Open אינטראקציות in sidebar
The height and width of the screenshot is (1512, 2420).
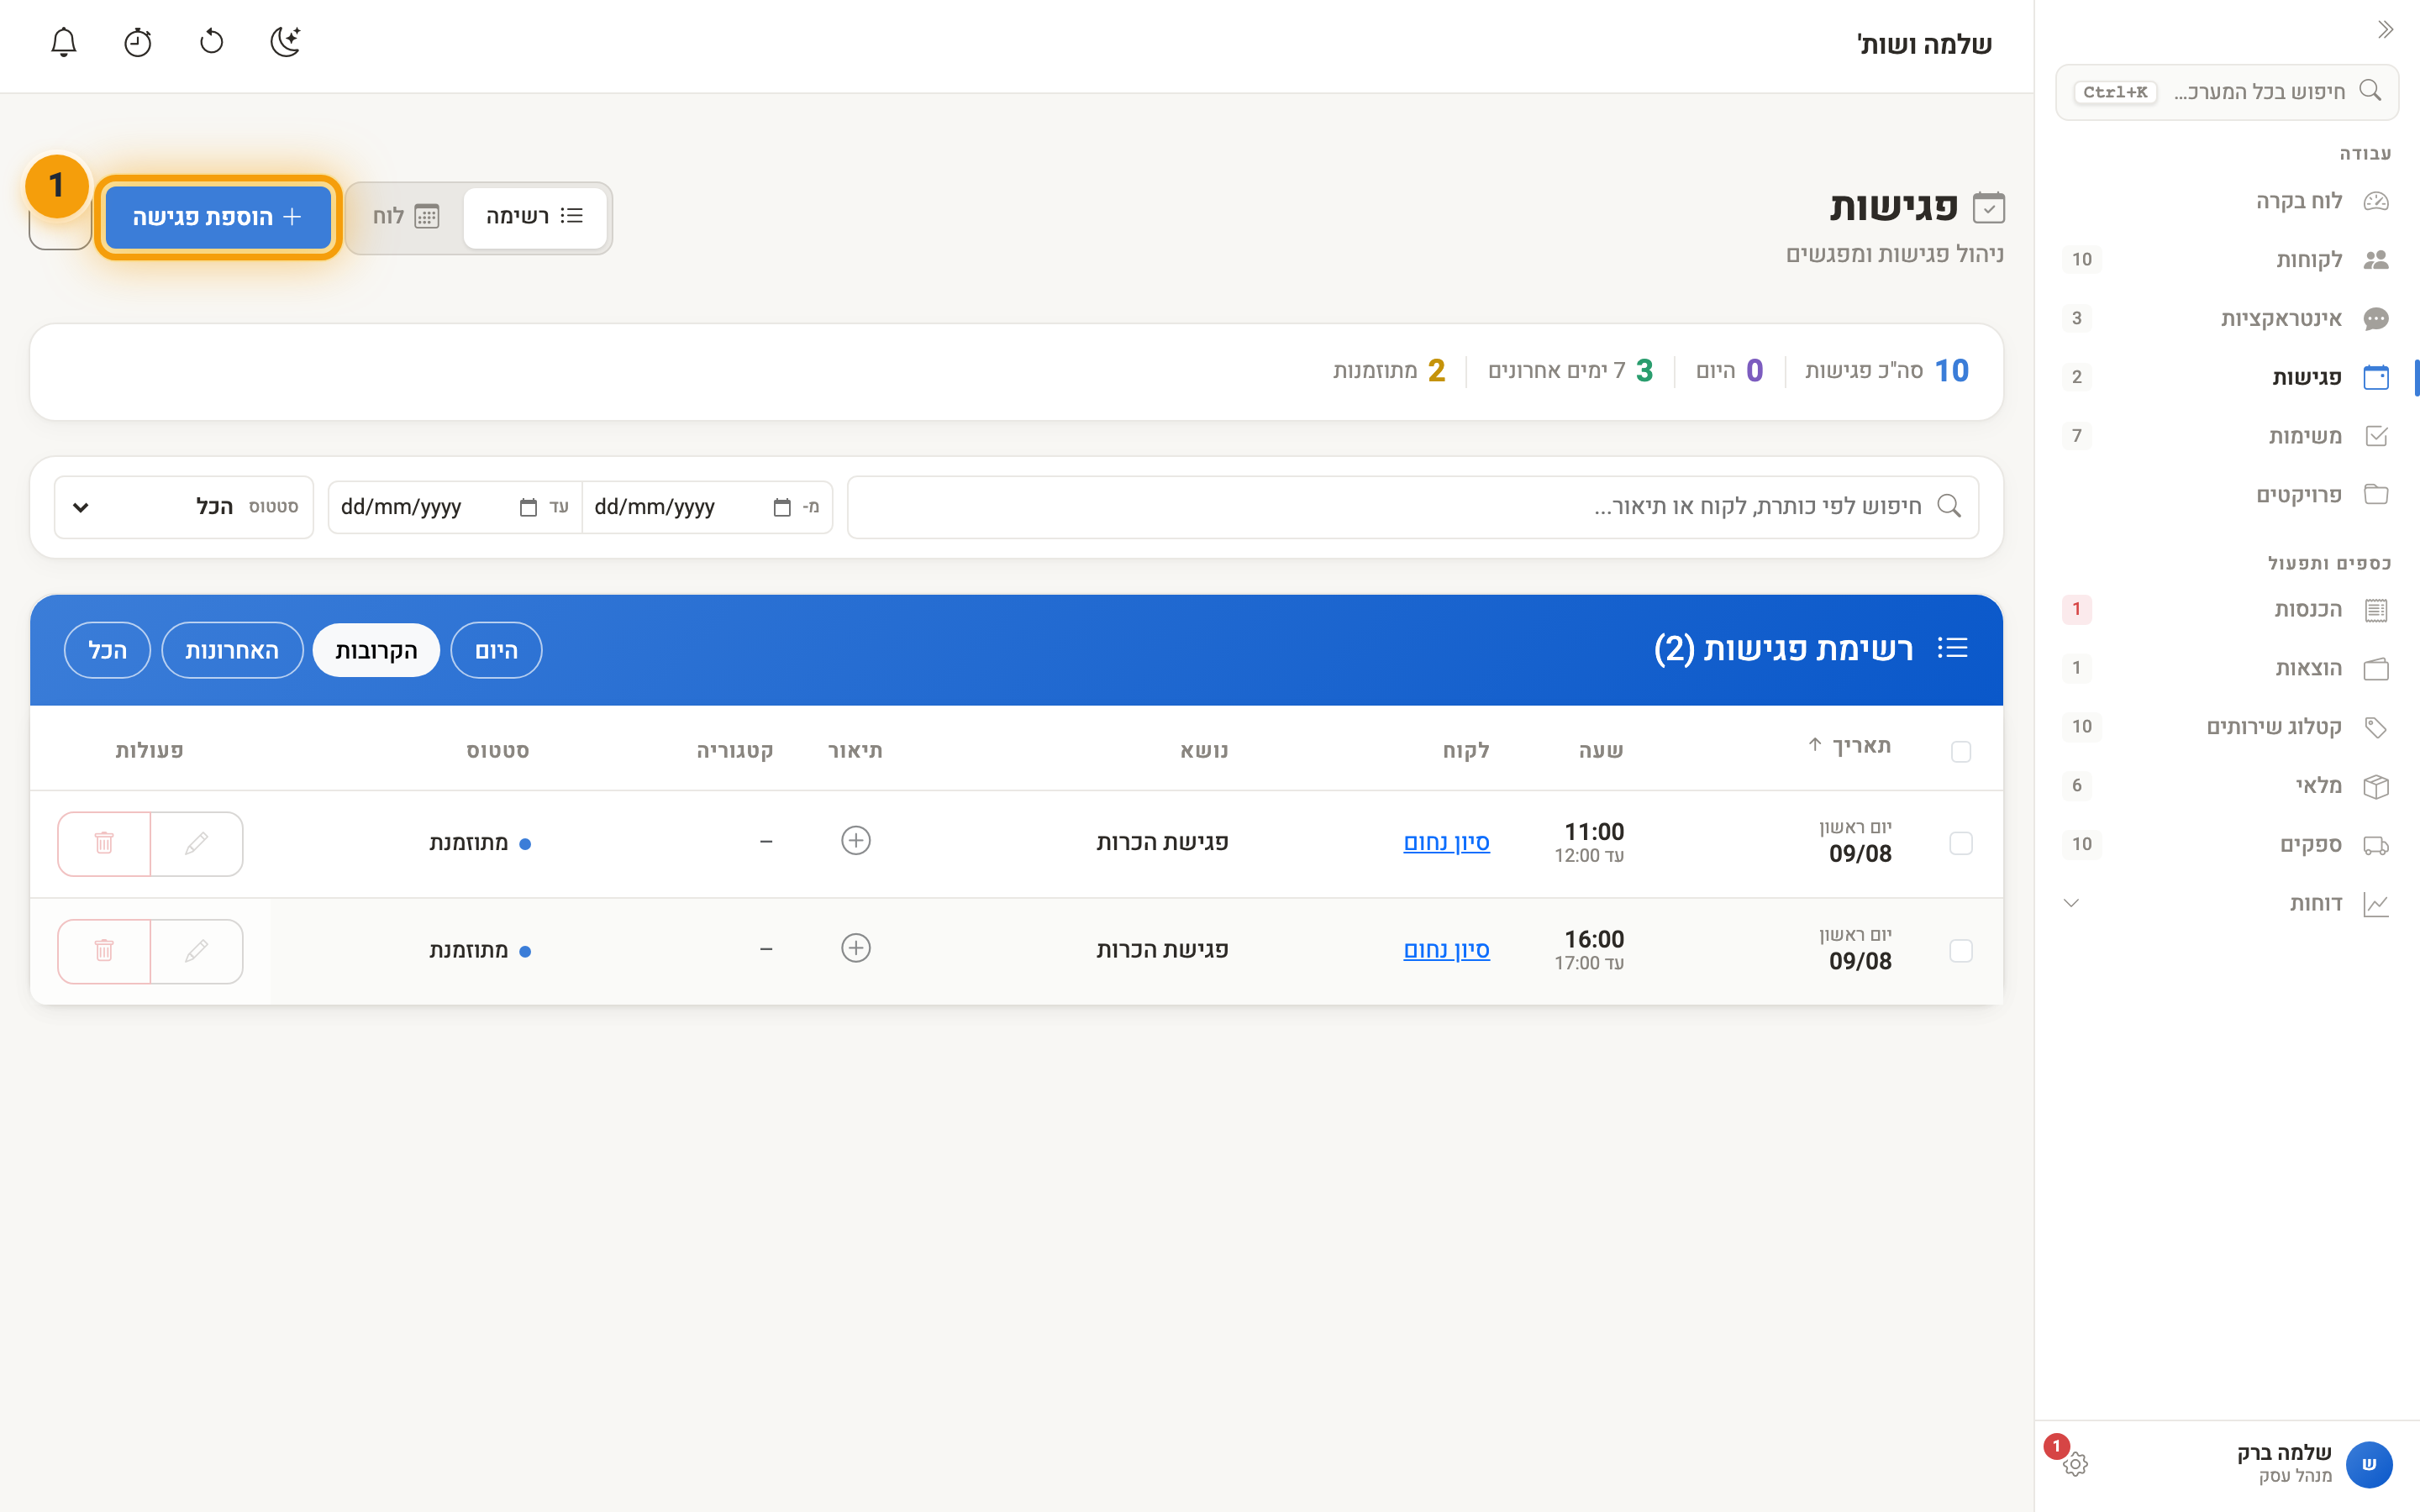tap(2226, 319)
